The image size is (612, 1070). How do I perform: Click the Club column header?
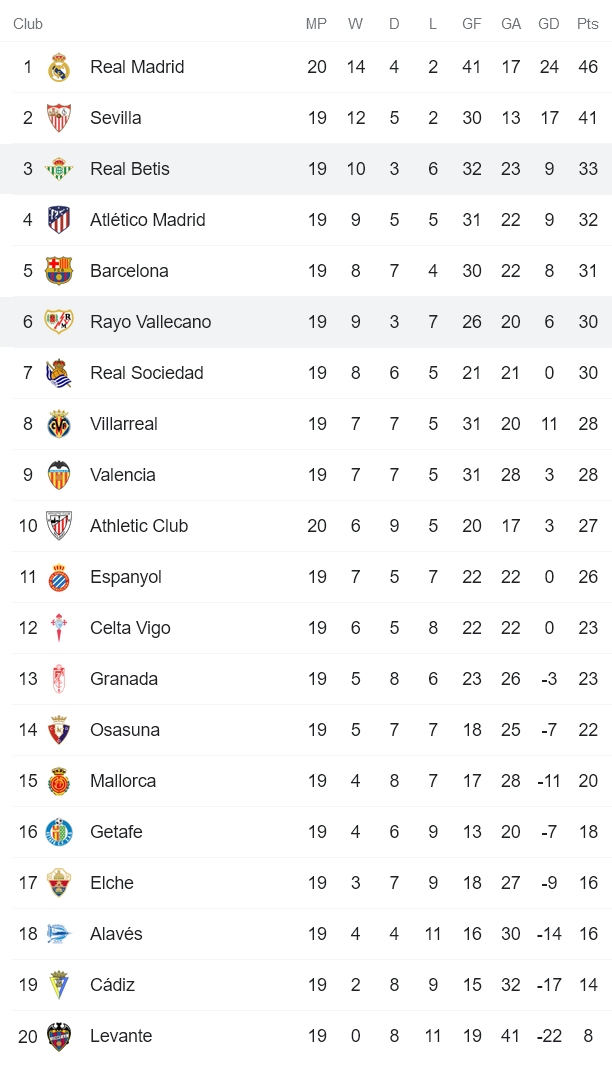point(28,24)
